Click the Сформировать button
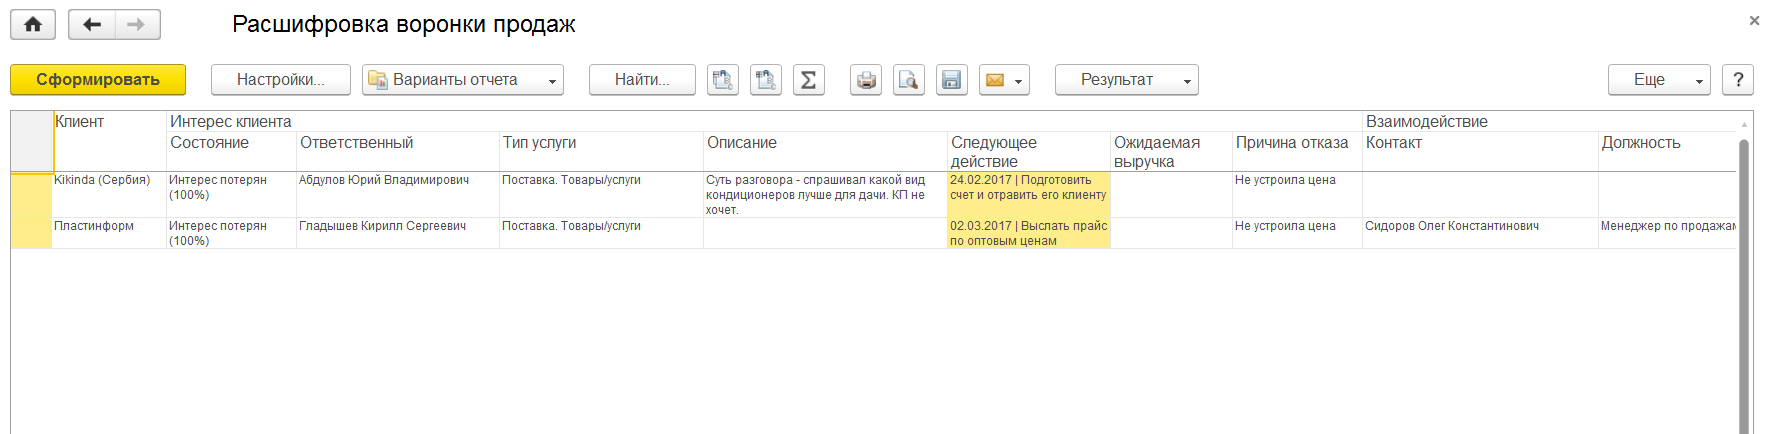The height and width of the screenshot is (434, 1766). pyautogui.click(x=98, y=80)
